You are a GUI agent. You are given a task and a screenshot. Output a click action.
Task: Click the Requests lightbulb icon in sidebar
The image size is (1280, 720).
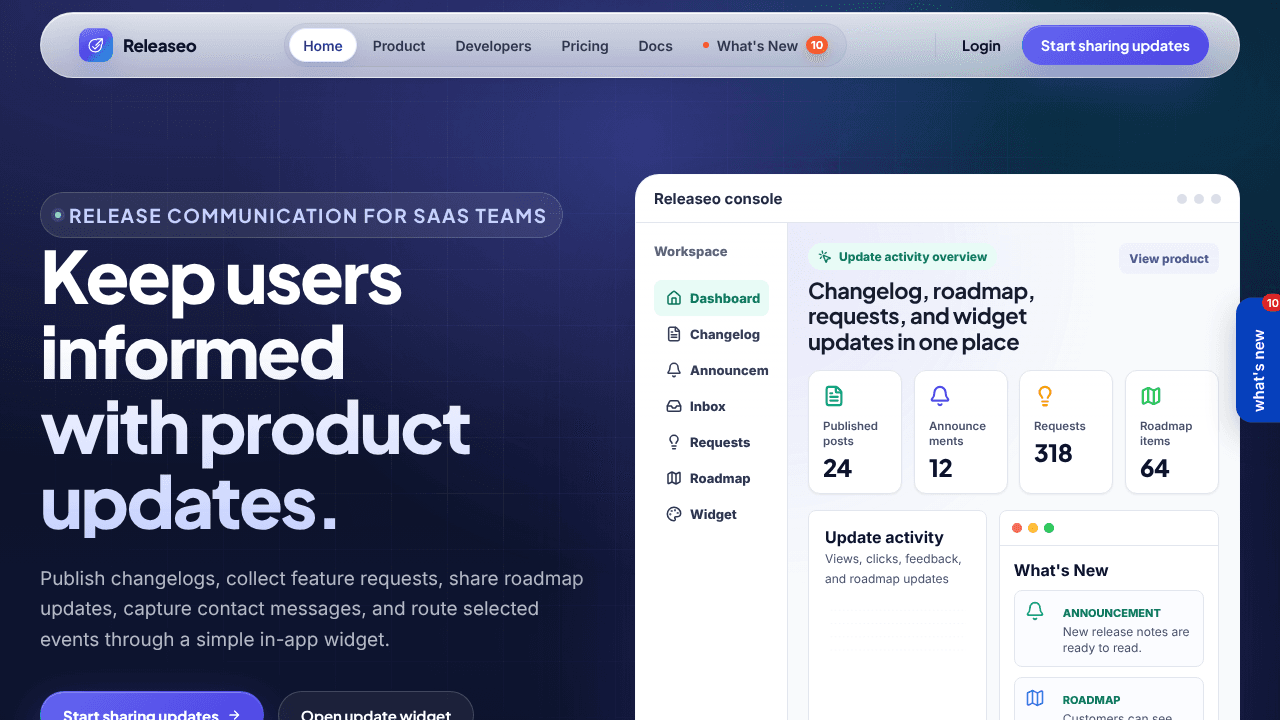674,442
